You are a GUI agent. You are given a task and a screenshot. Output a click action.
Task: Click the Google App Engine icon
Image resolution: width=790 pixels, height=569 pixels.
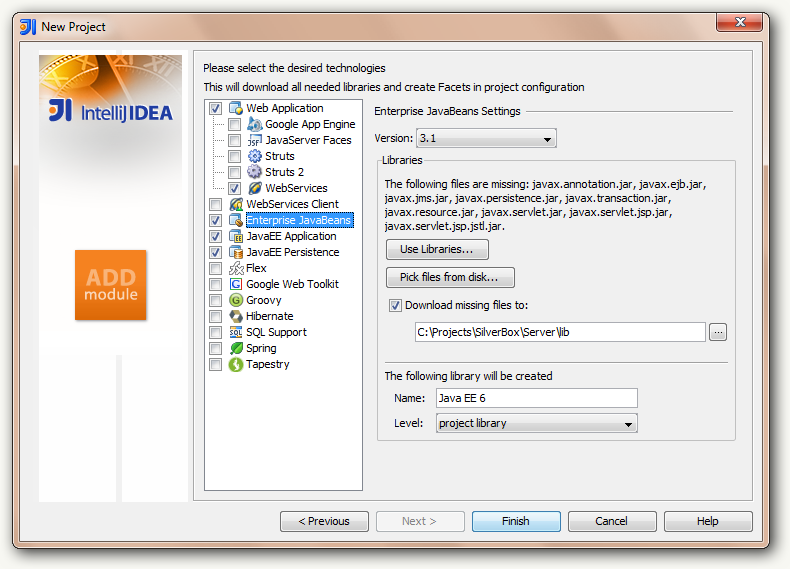(x=255, y=124)
